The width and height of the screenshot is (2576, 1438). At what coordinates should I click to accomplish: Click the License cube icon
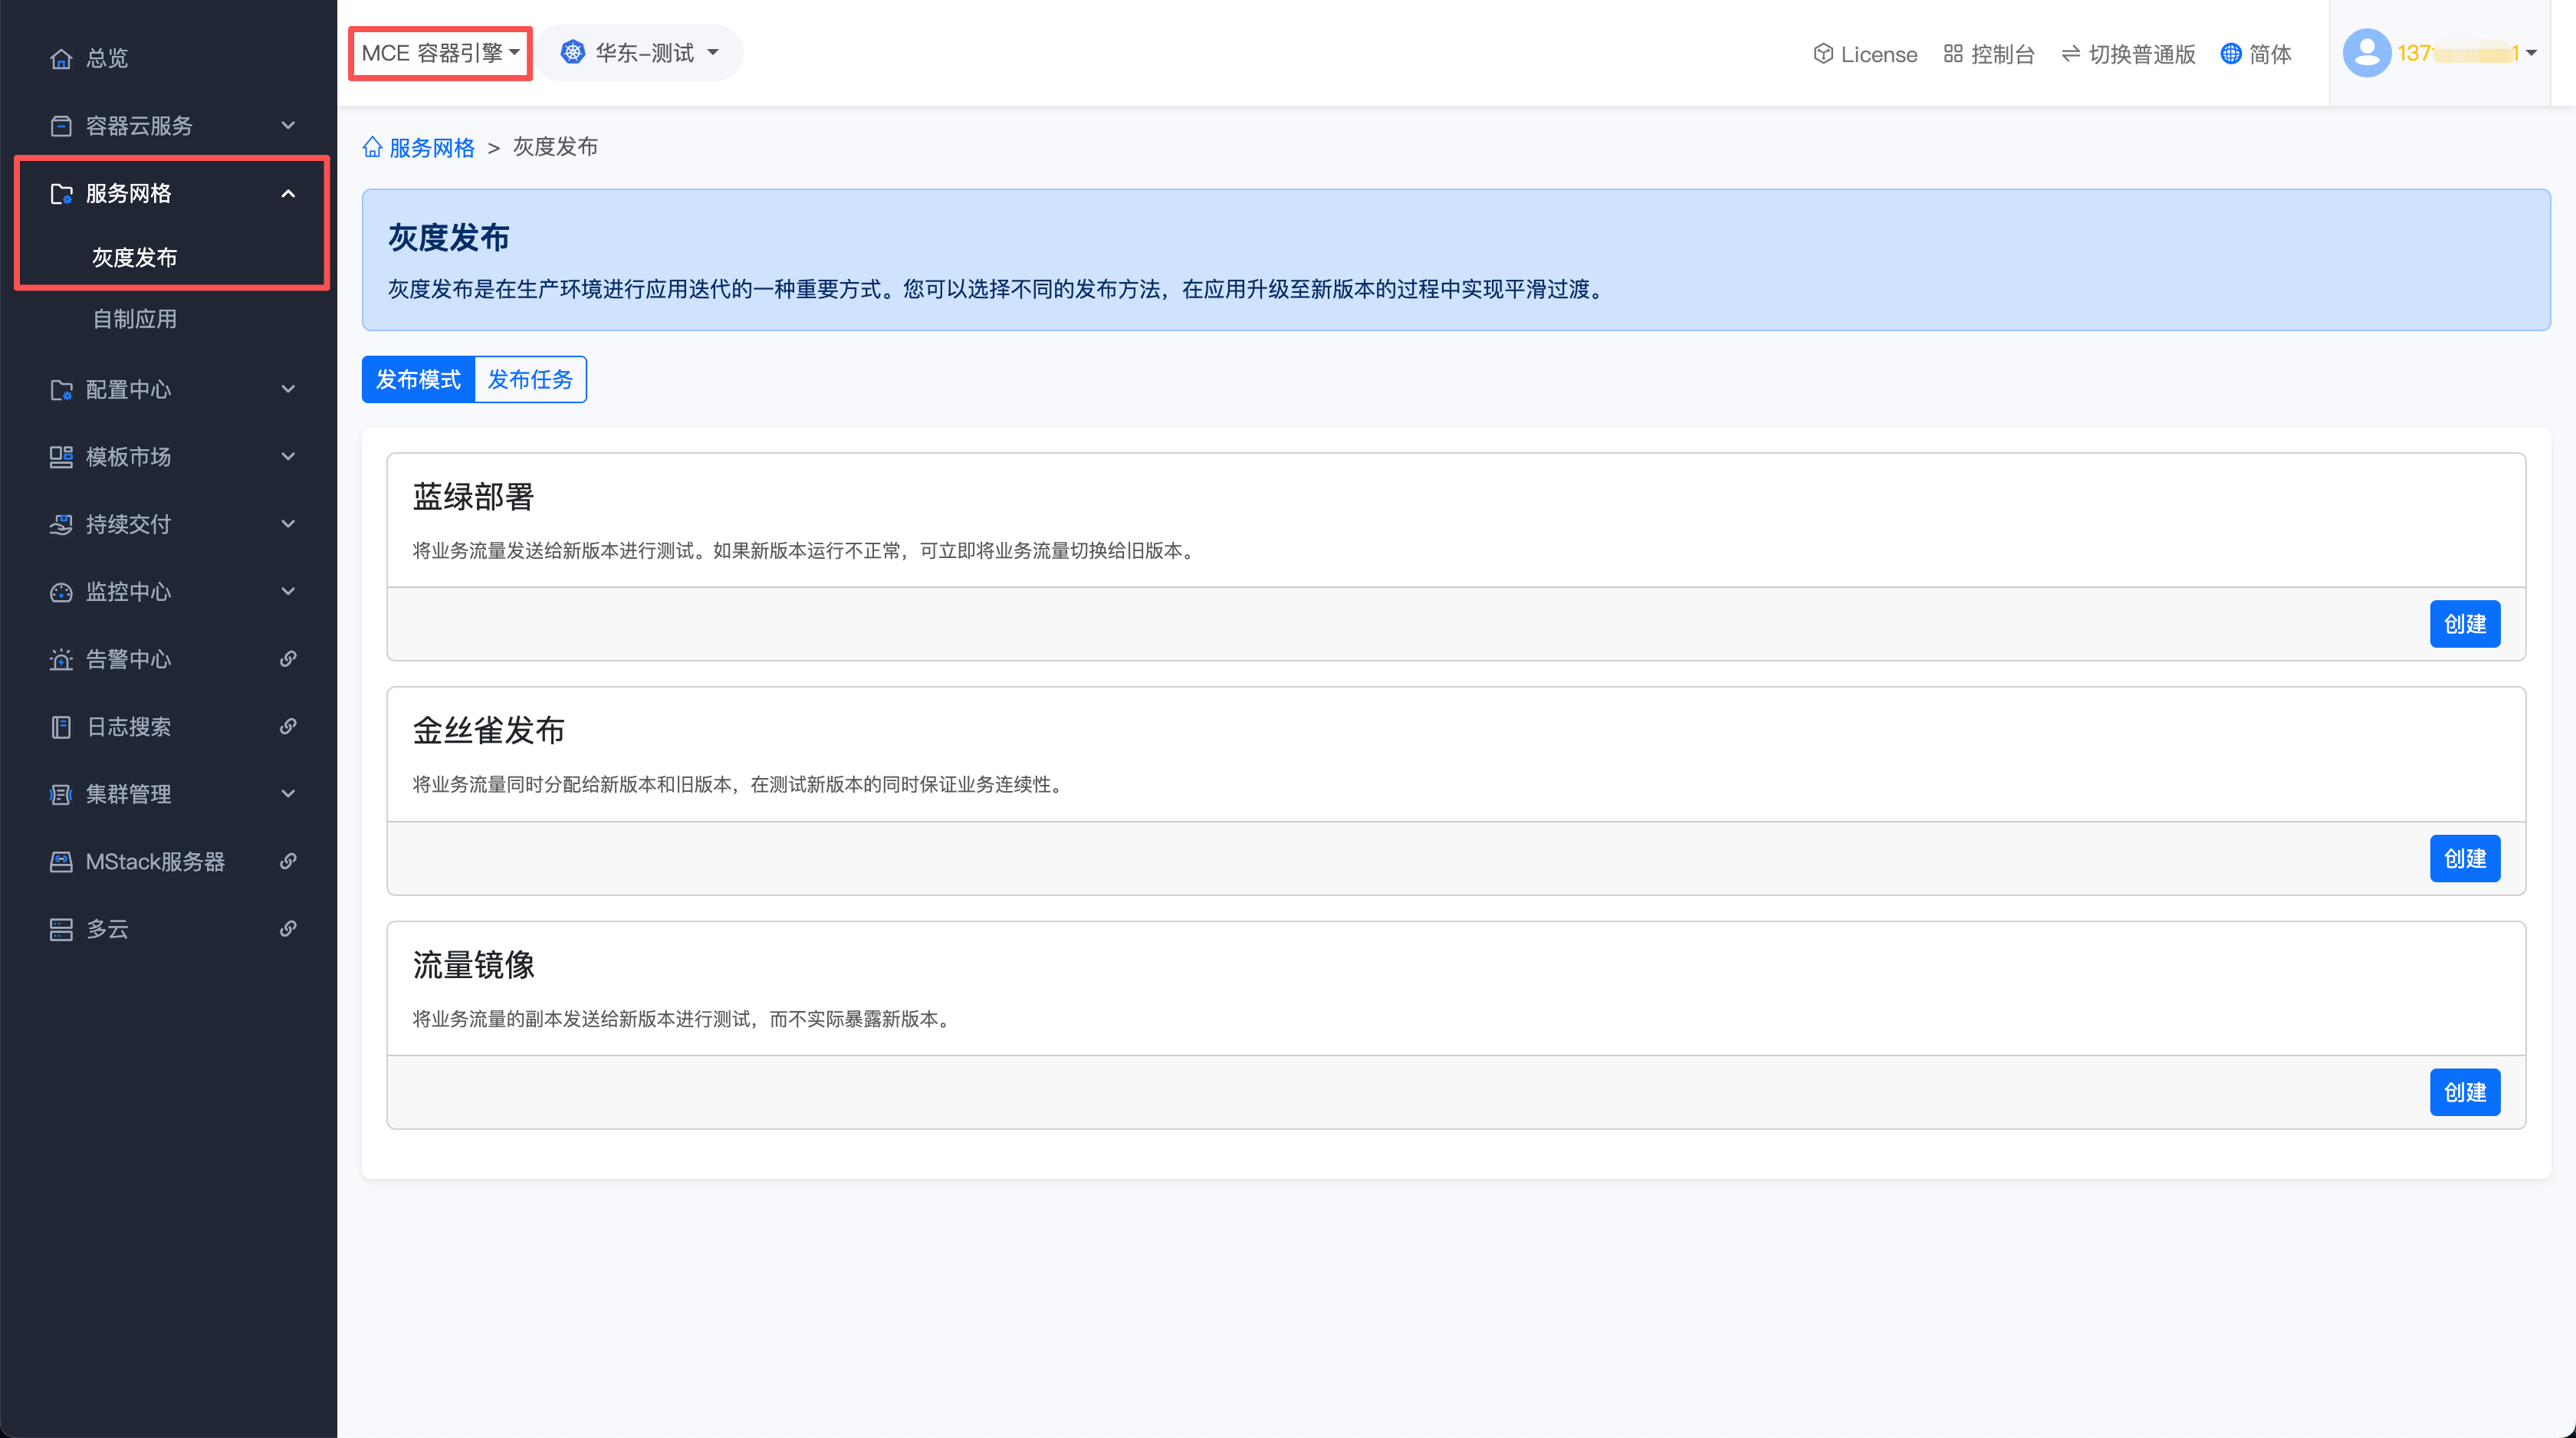1822,54
